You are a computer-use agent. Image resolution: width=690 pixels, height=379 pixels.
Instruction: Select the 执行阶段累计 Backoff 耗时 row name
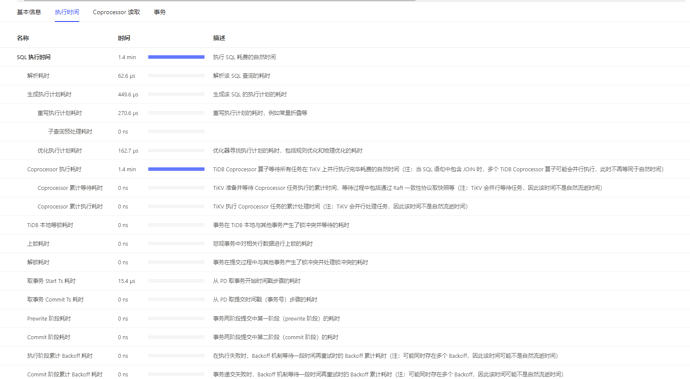click(60, 356)
